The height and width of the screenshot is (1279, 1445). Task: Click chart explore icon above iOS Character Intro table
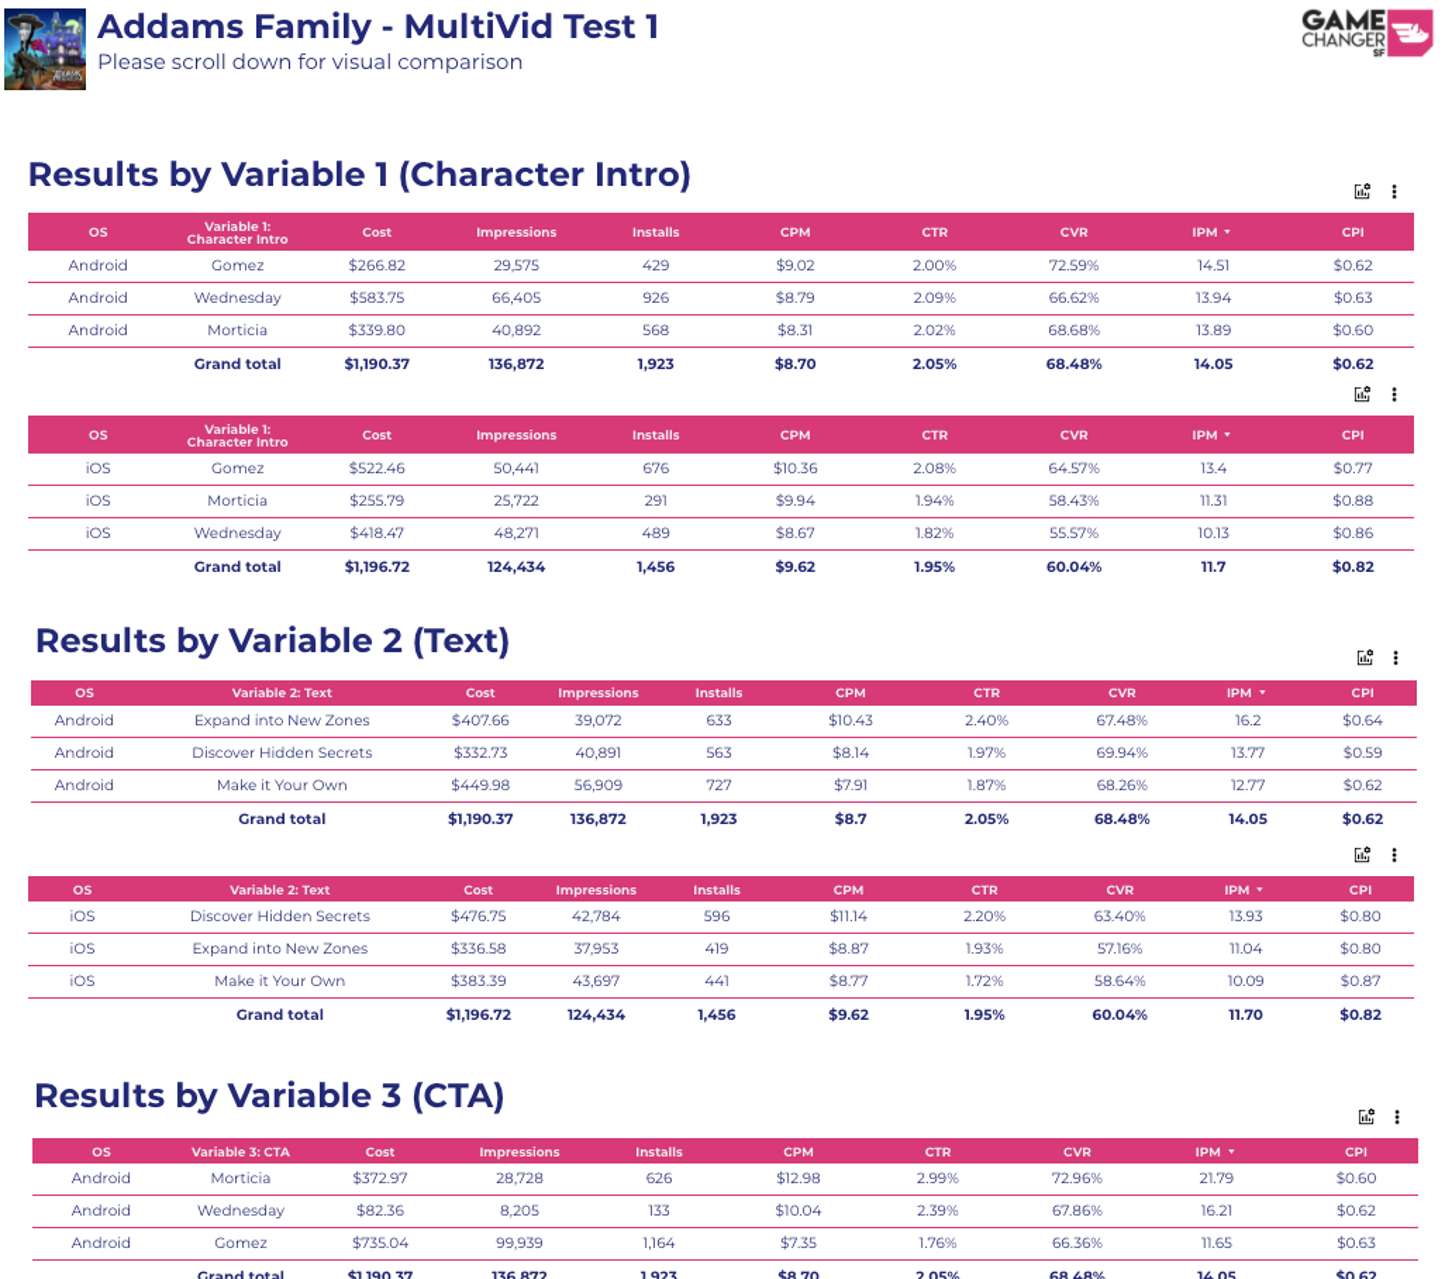[1362, 394]
